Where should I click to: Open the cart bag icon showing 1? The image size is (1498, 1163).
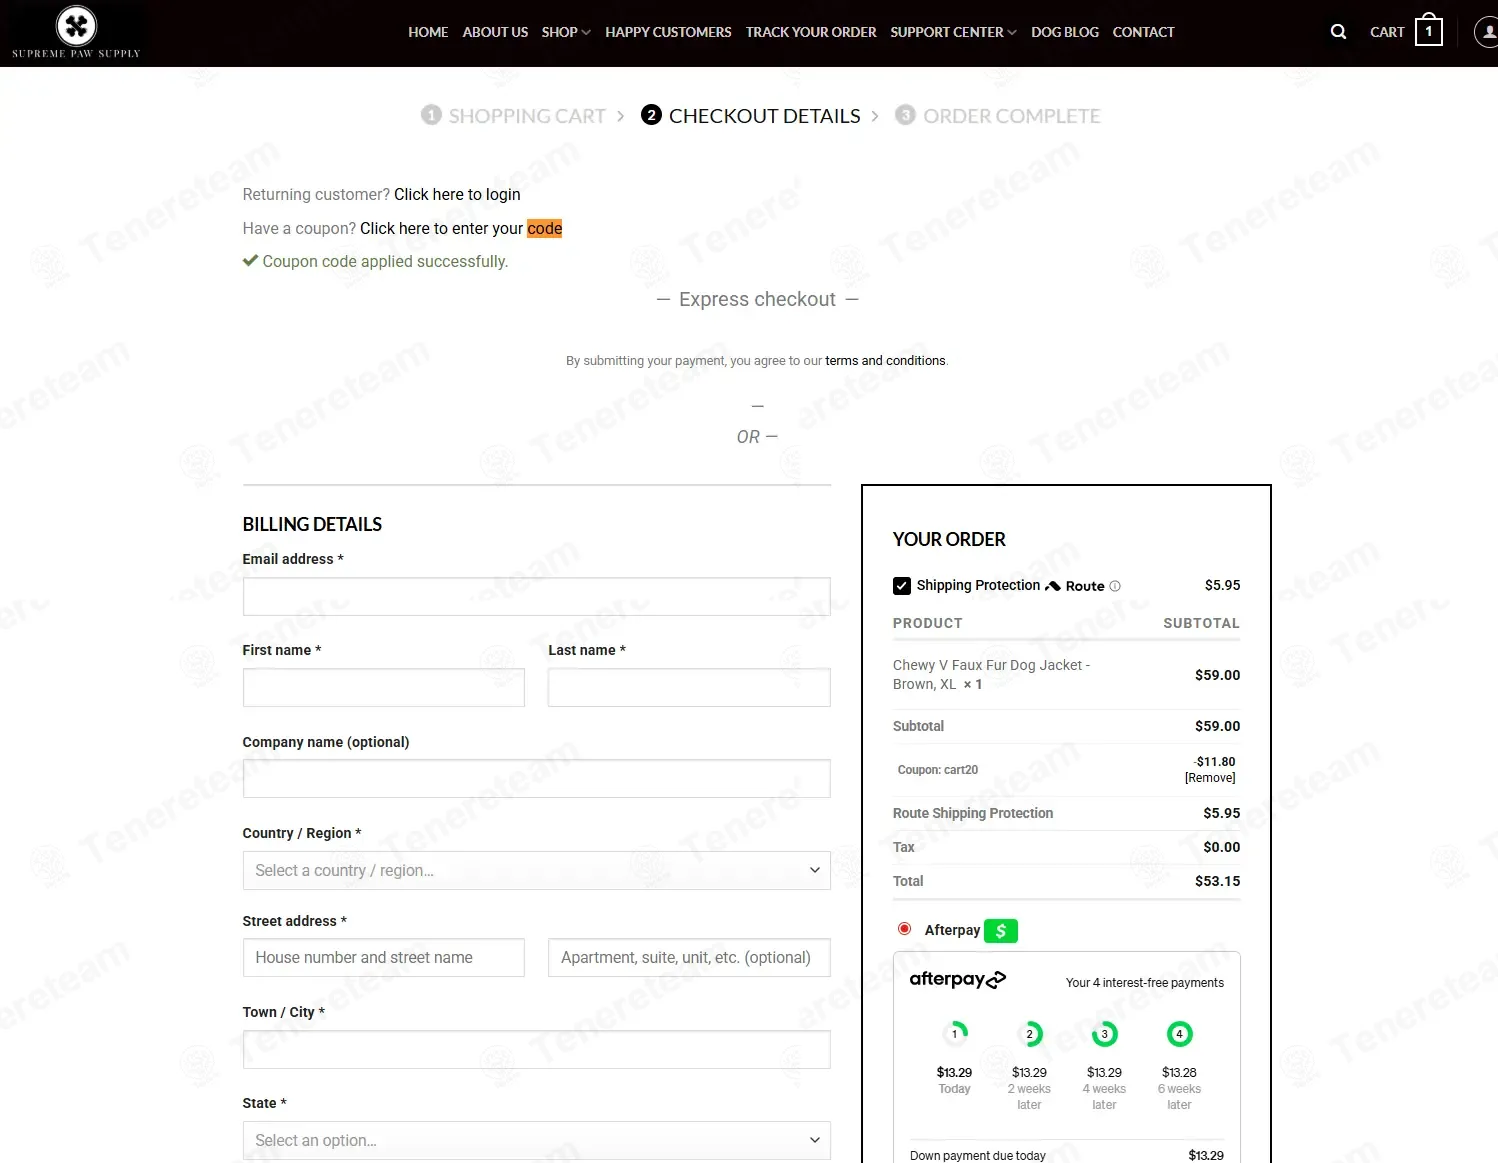point(1429,30)
